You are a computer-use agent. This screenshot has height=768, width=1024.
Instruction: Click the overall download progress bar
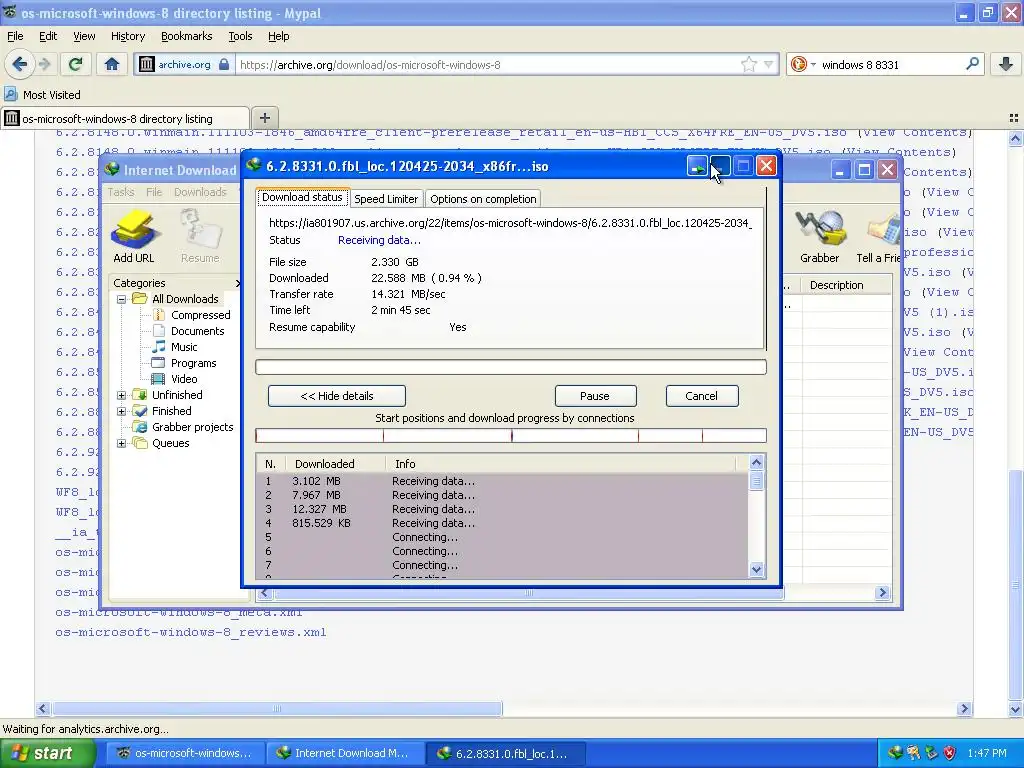point(511,367)
